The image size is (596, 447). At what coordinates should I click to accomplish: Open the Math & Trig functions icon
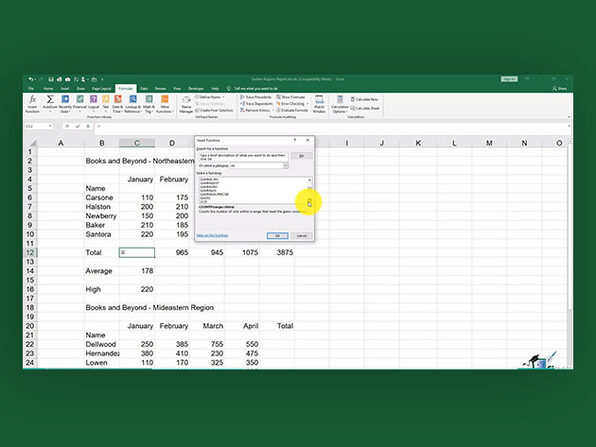click(x=149, y=103)
